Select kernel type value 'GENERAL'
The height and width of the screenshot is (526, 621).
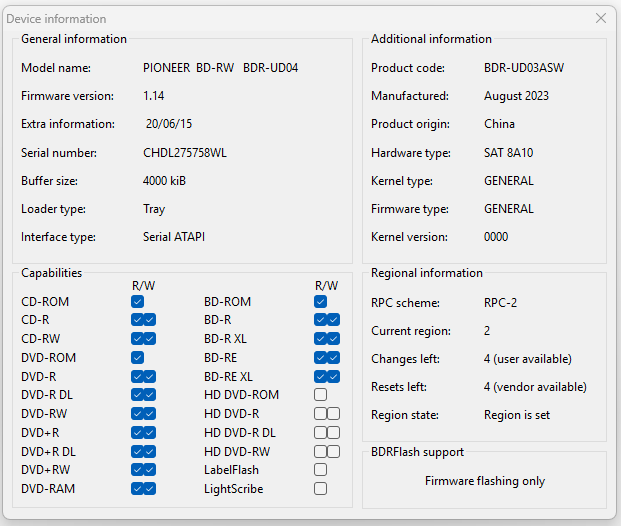509,181
